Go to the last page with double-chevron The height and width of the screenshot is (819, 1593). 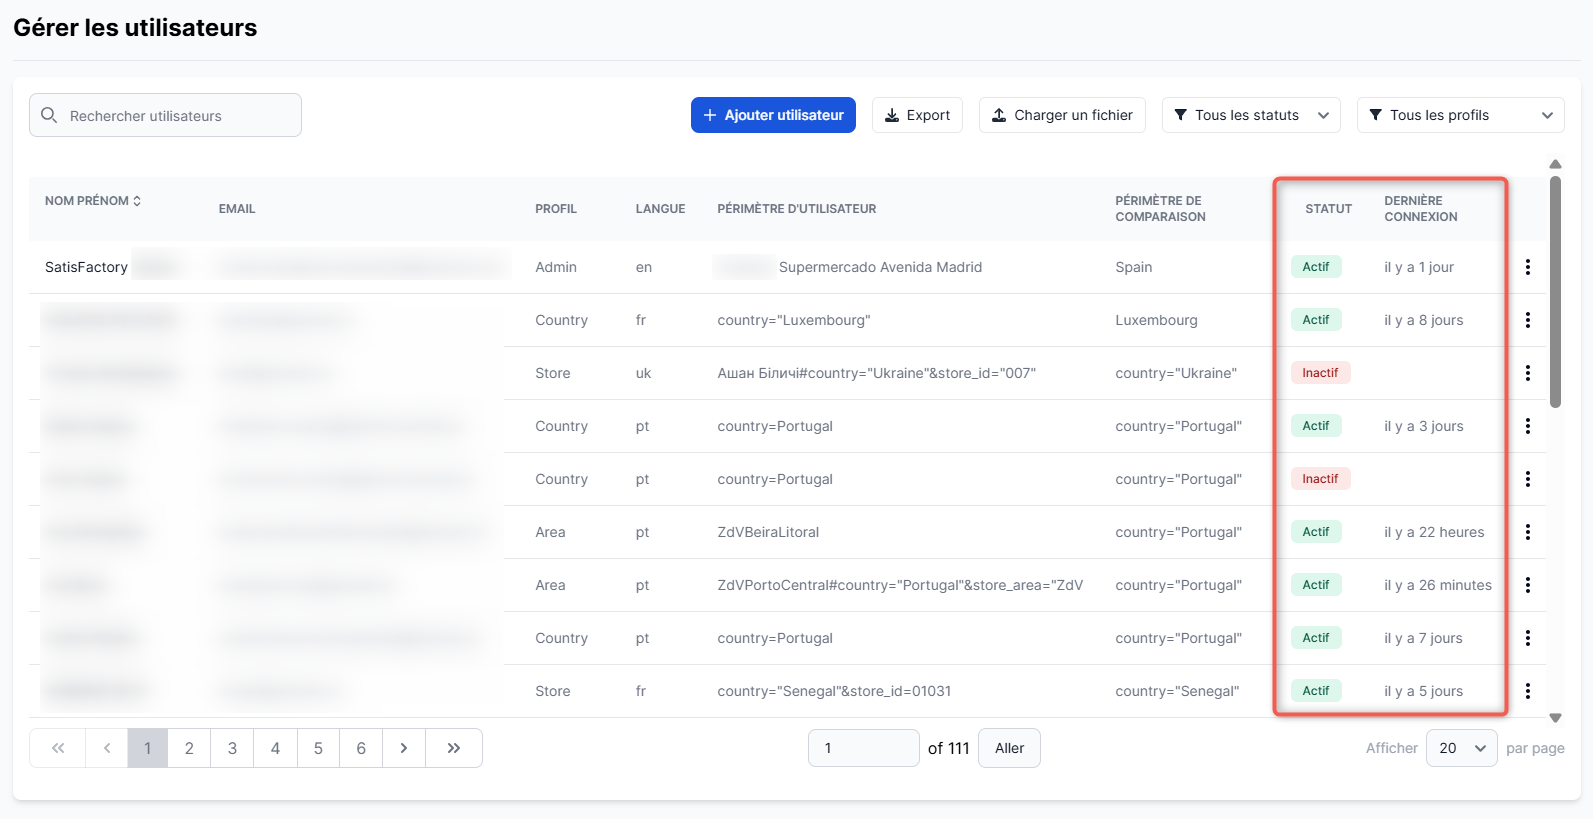454,748
